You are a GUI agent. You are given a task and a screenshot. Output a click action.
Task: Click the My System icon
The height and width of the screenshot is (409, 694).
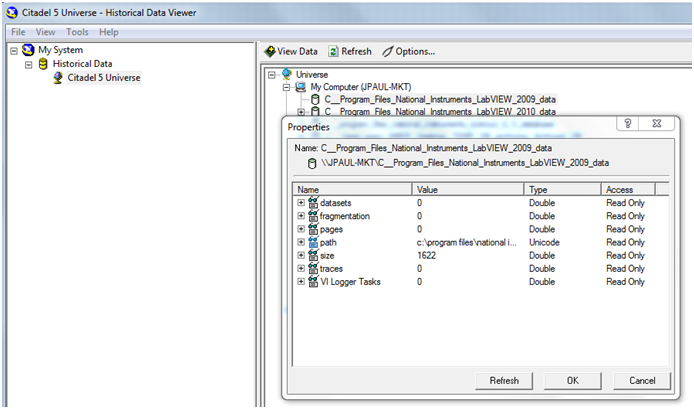(28, 50)
